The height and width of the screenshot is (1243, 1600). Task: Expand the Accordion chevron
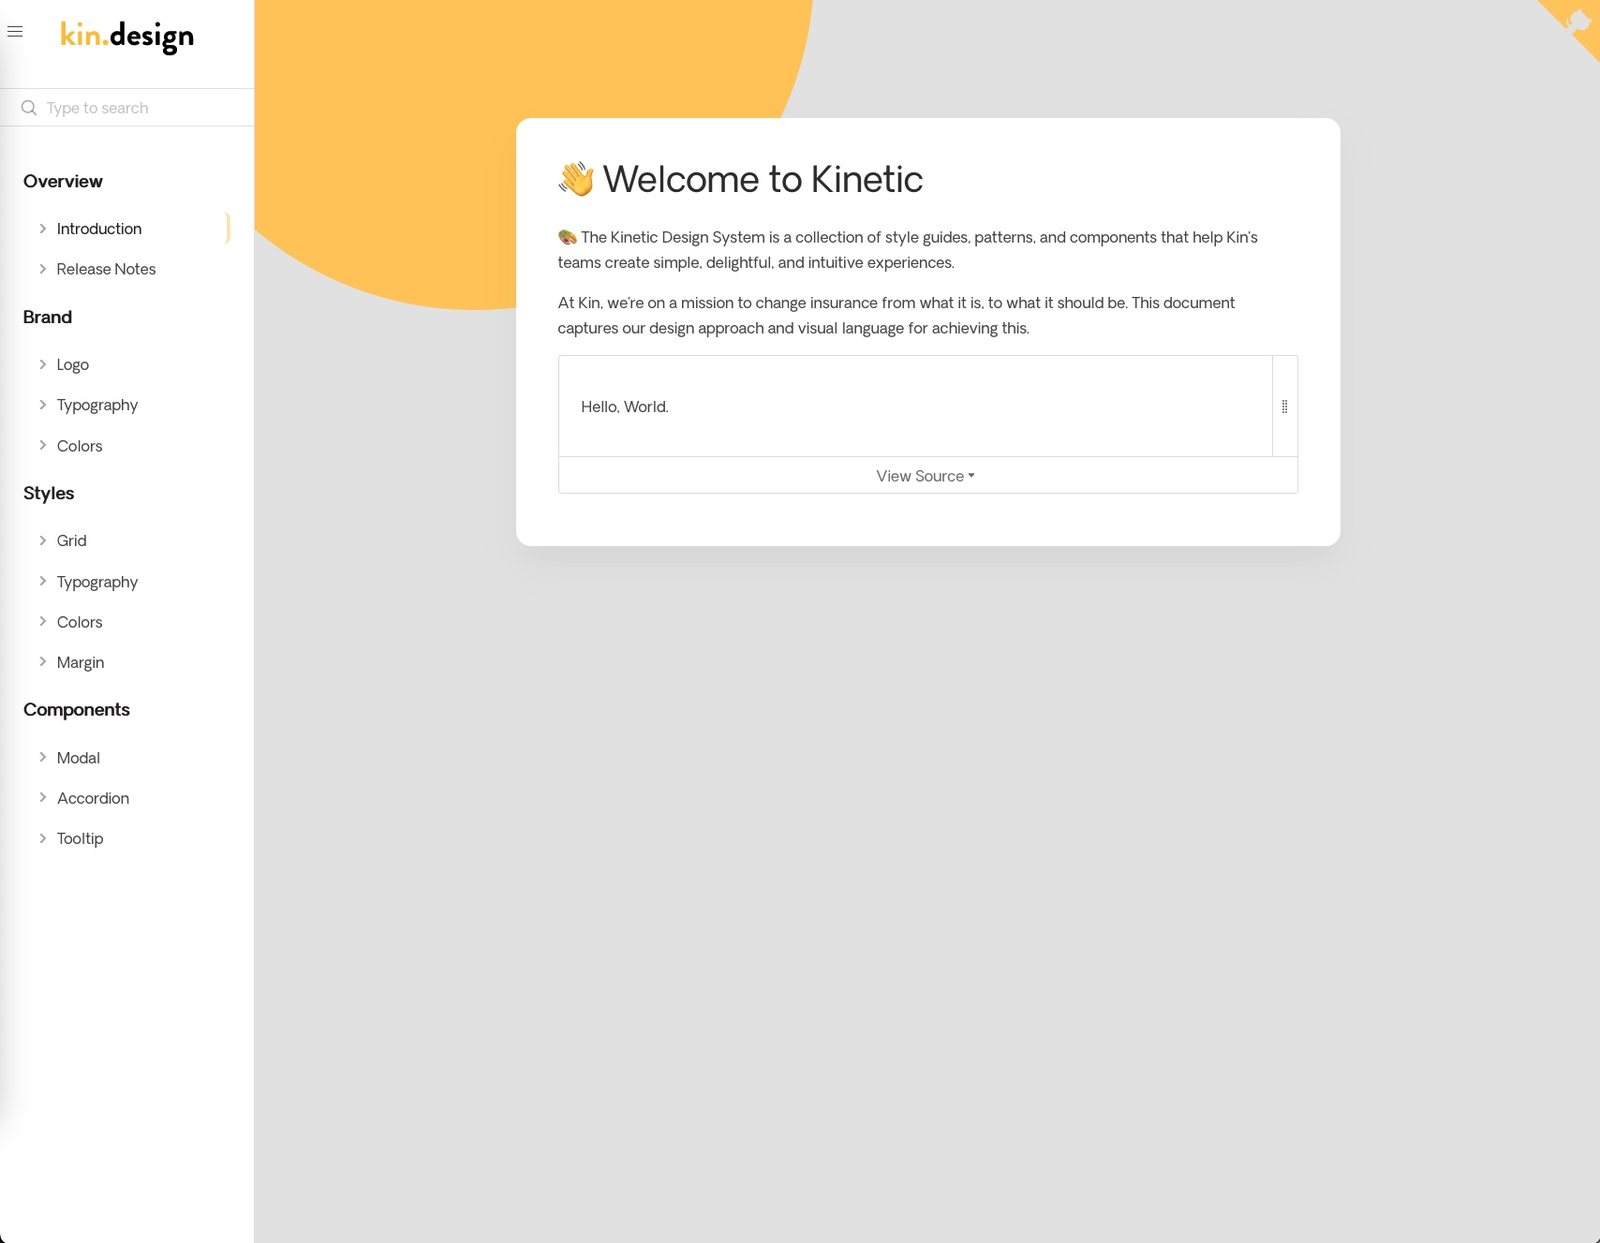click(x=43, y=798)
